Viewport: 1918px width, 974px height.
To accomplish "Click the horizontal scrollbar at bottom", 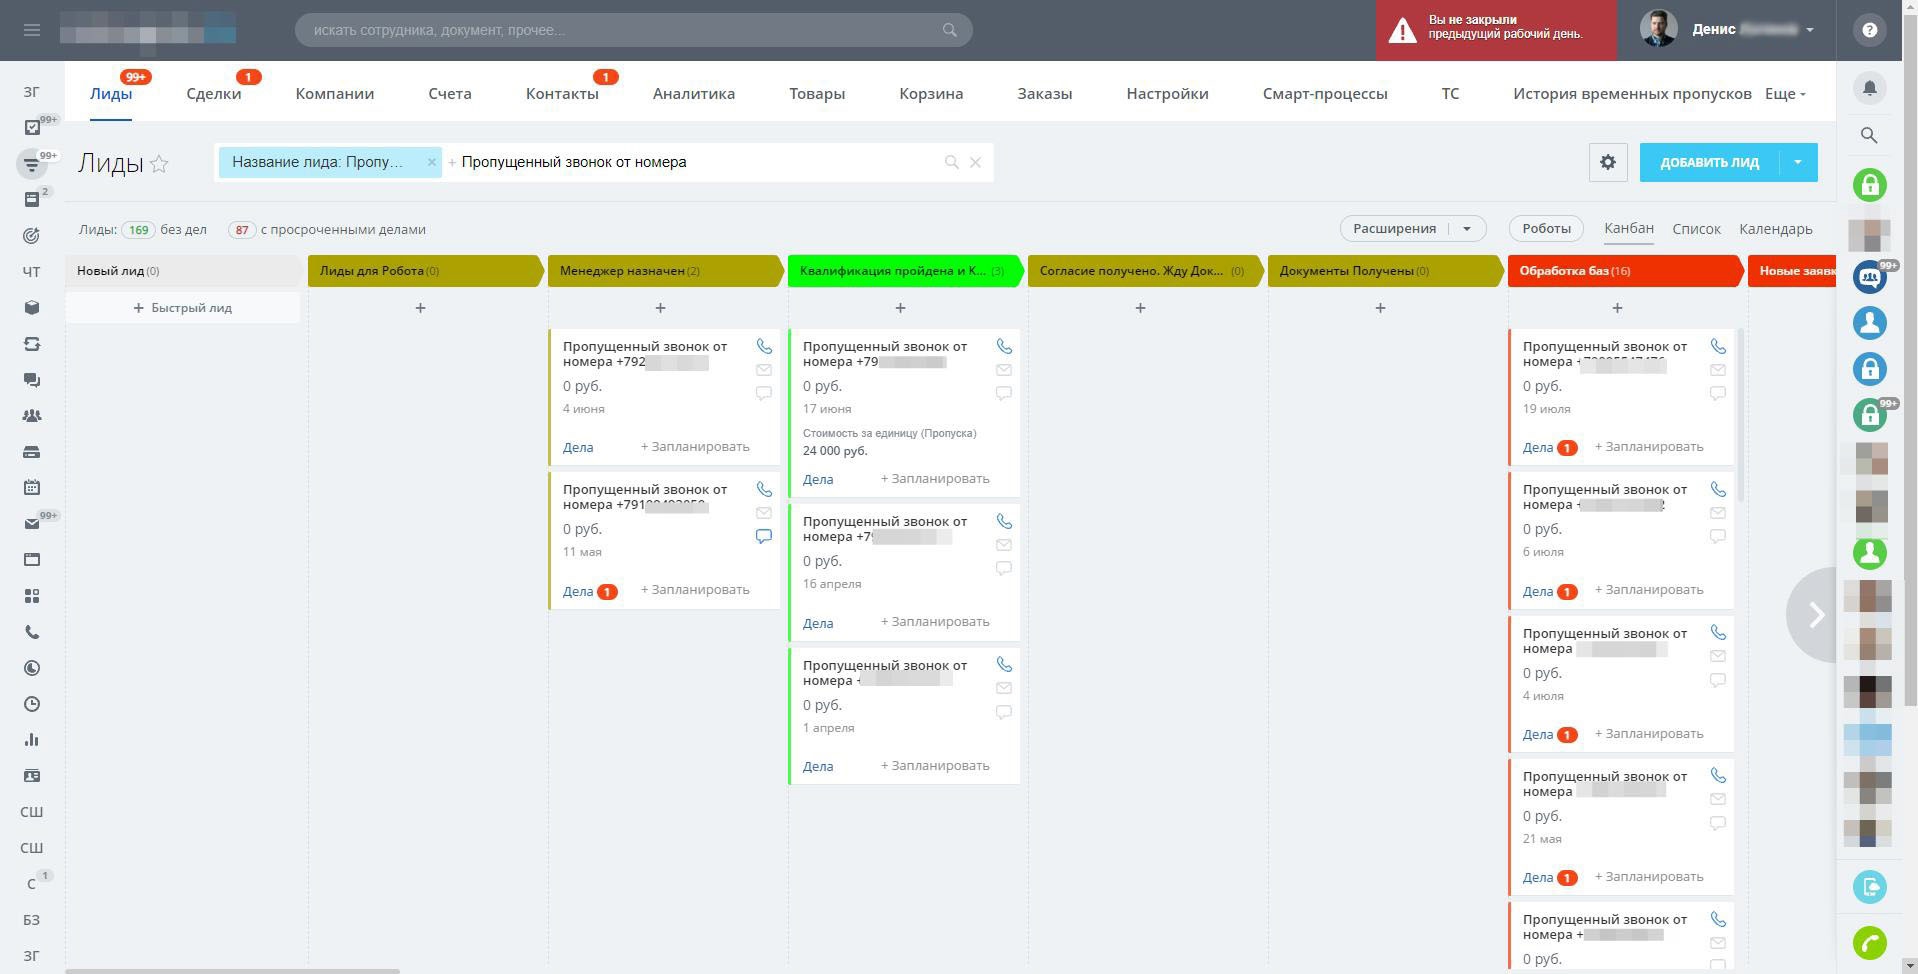I will (232, 970).
